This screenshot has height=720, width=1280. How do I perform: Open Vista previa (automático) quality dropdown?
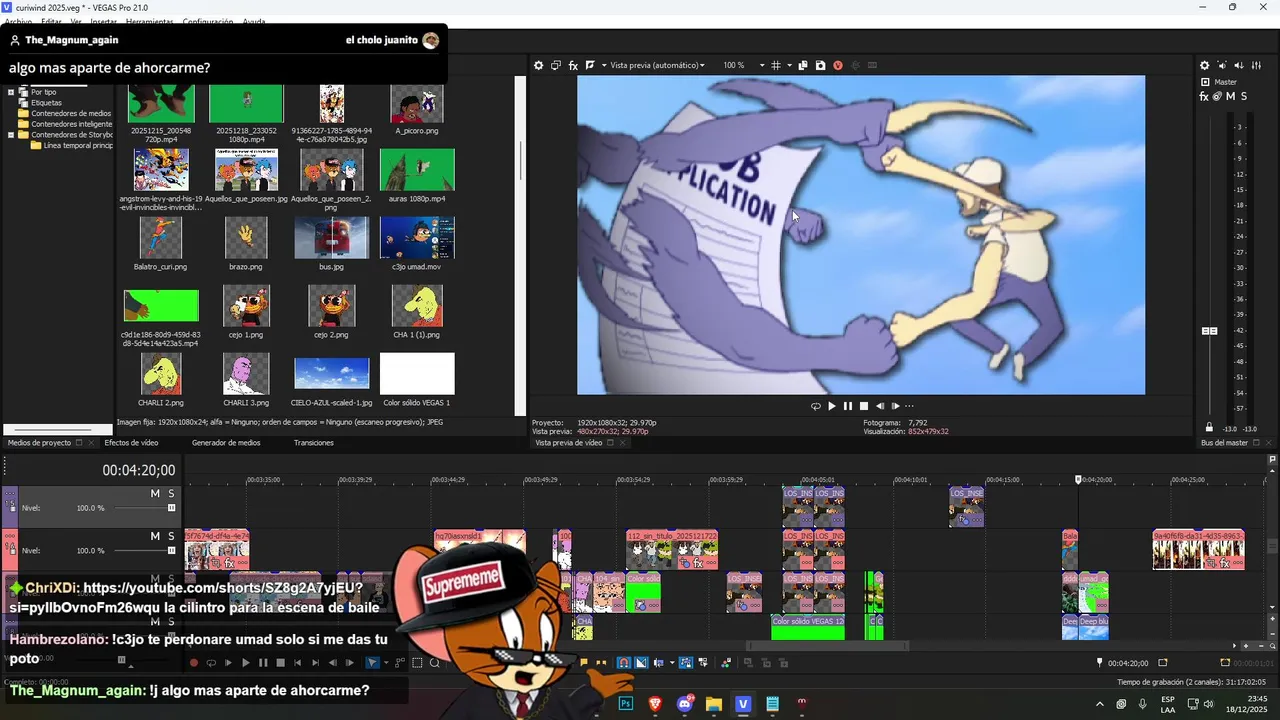[657, 65]
